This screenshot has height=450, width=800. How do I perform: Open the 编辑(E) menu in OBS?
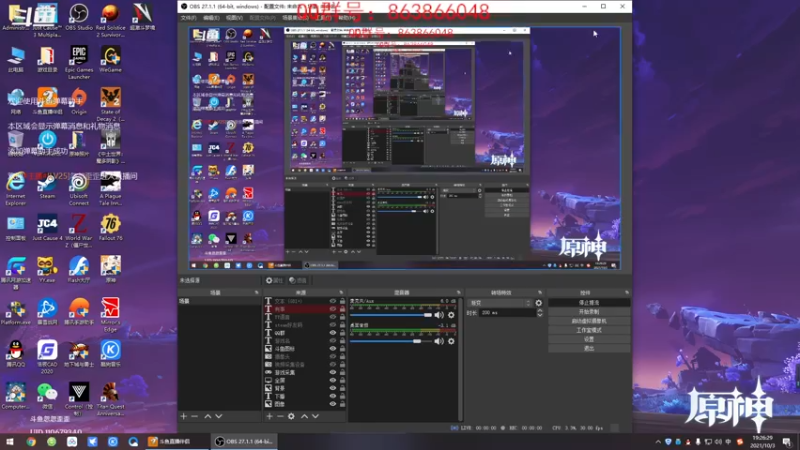(x=211, y=18)
